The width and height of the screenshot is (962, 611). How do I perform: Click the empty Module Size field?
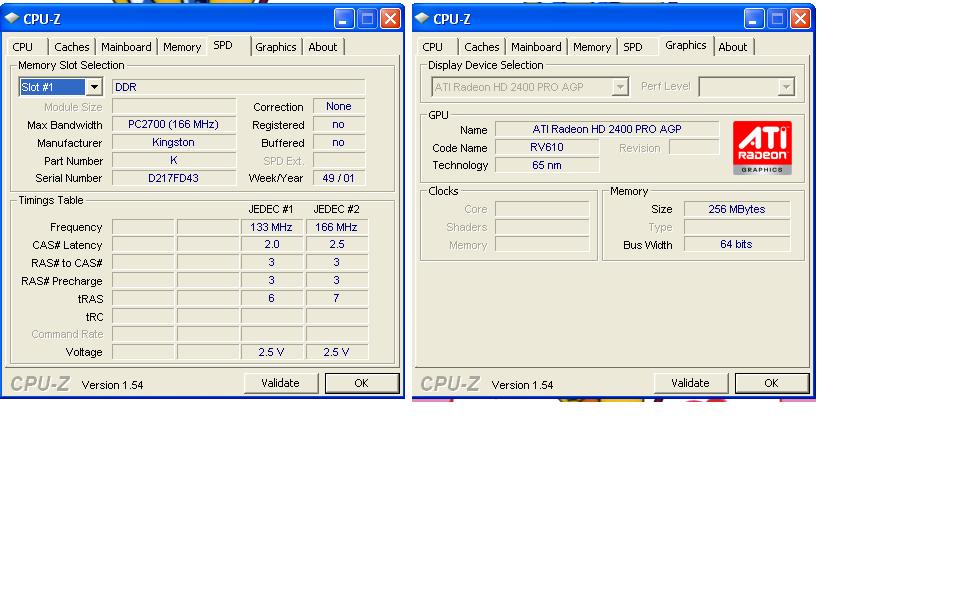pos(174,106)
